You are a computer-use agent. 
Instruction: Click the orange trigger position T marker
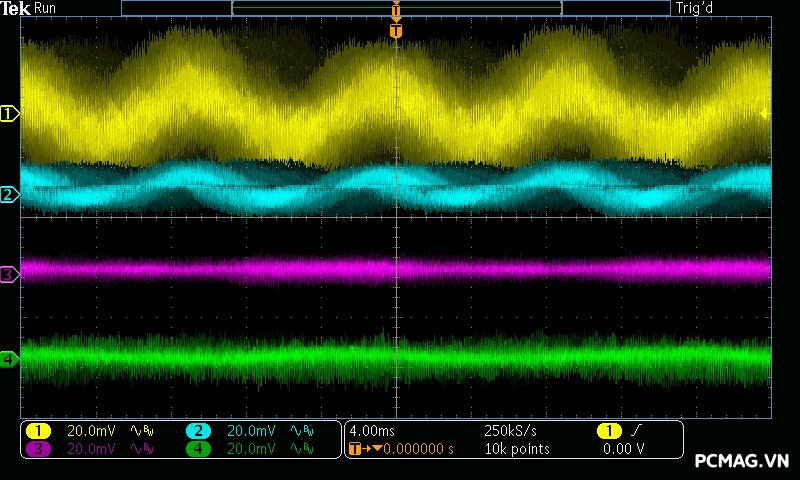pyautogui.click(x=396, y=31)
